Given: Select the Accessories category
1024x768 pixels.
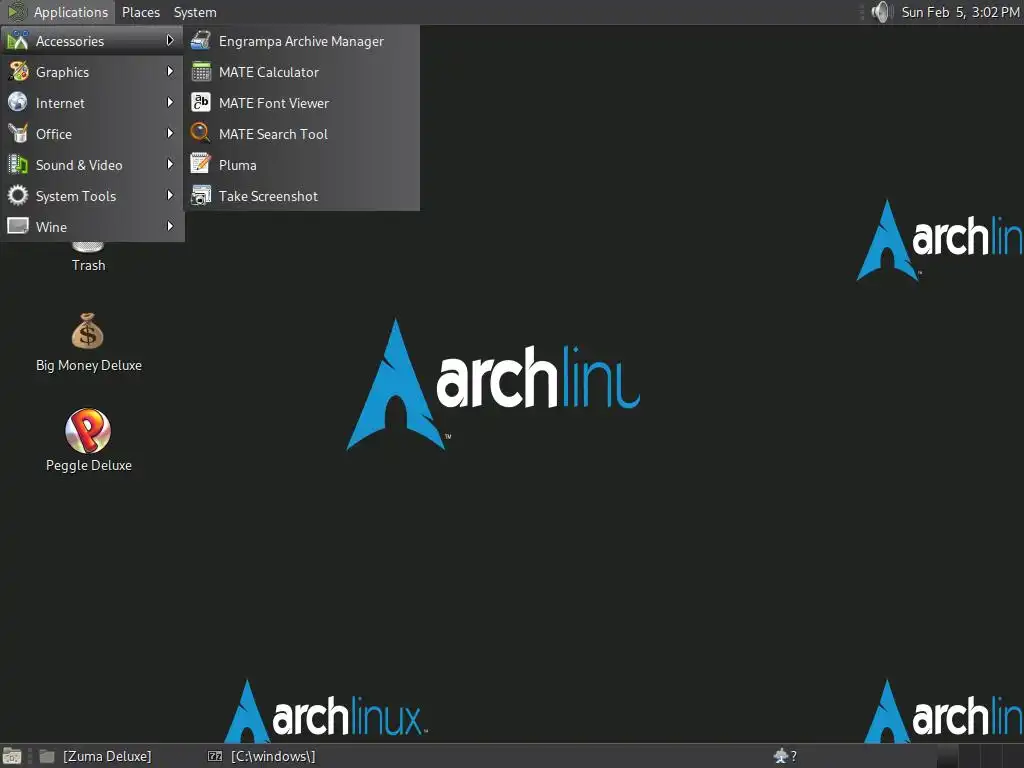Looking at the screenshot, I should tap(92, 40).
